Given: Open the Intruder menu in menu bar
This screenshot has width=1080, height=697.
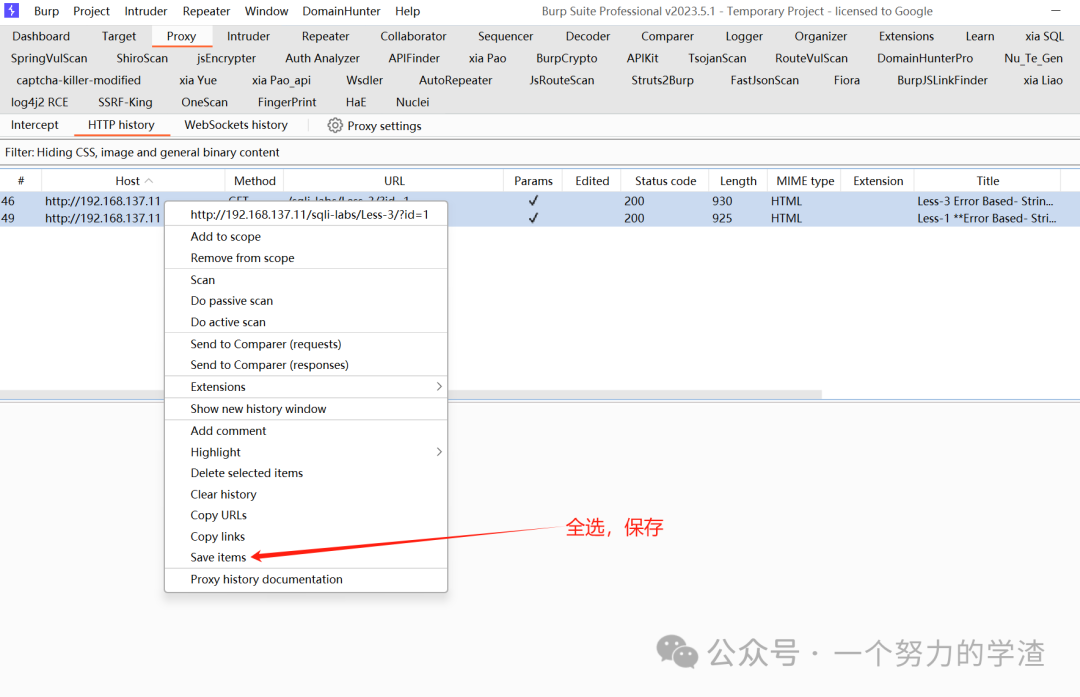Looking at the screenshot, I should click(x=146, y=11).
